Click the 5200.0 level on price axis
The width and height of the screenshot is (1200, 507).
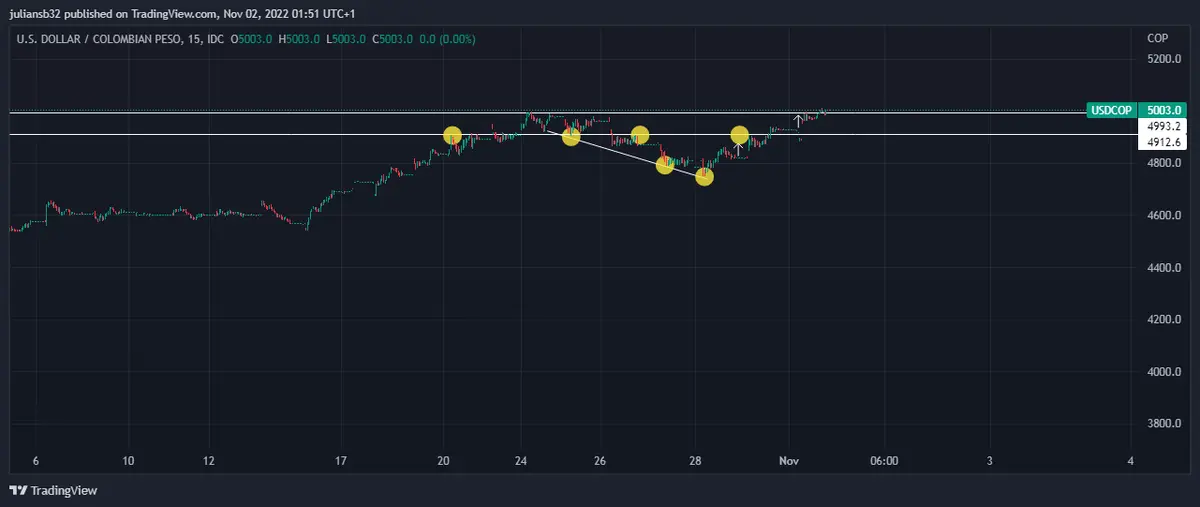tap(1165, 60)
